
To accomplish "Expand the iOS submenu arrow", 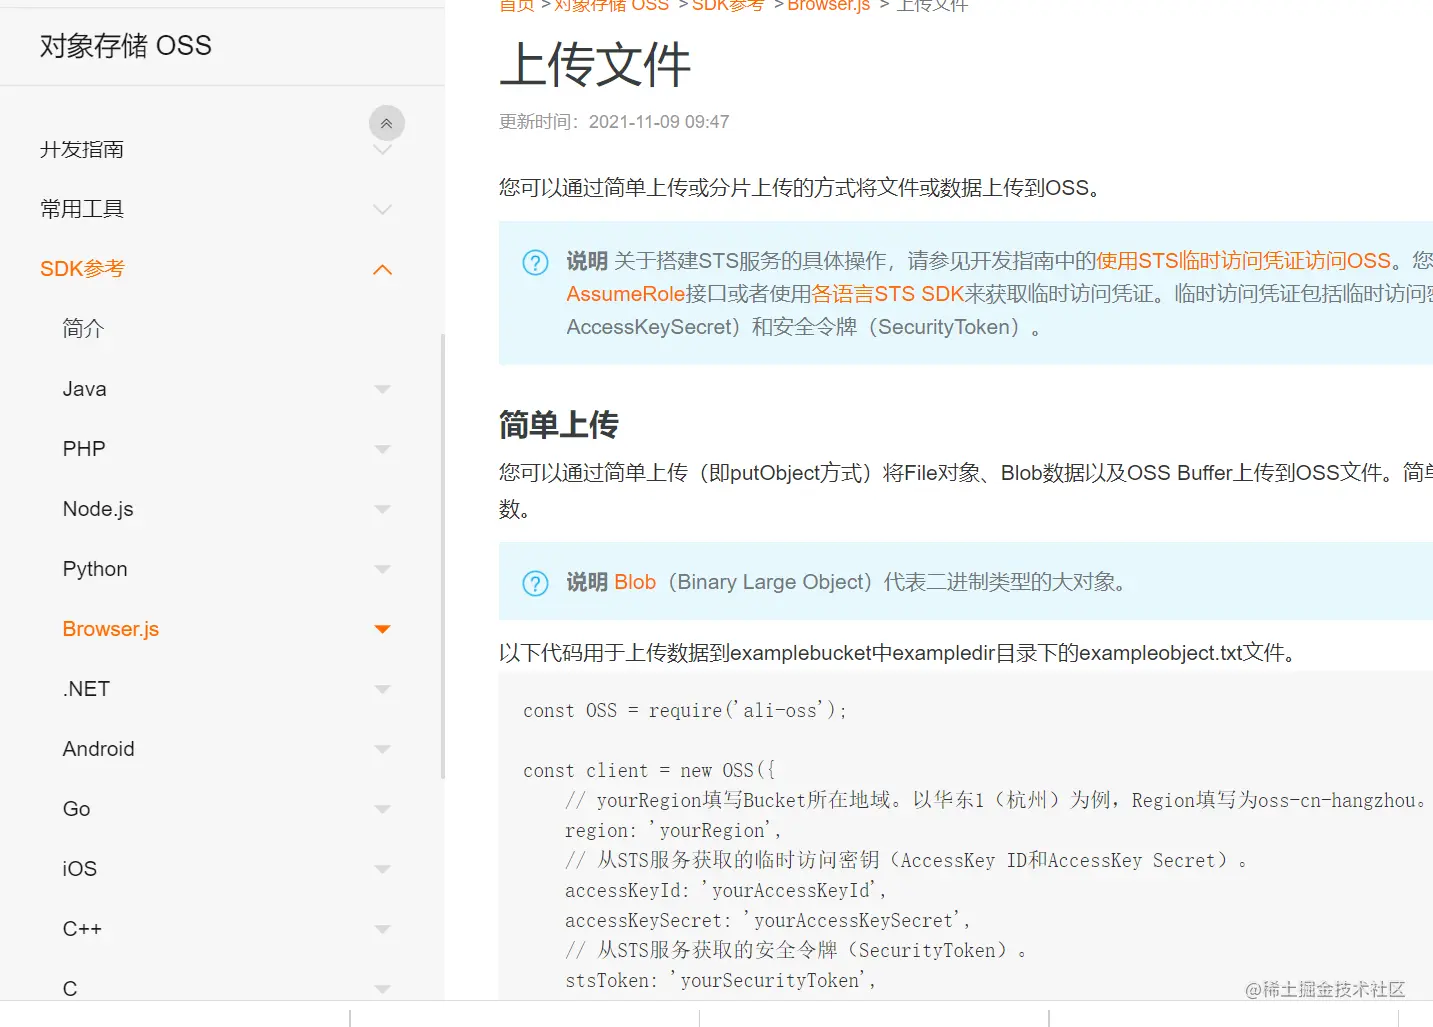I will pos(382,869).
